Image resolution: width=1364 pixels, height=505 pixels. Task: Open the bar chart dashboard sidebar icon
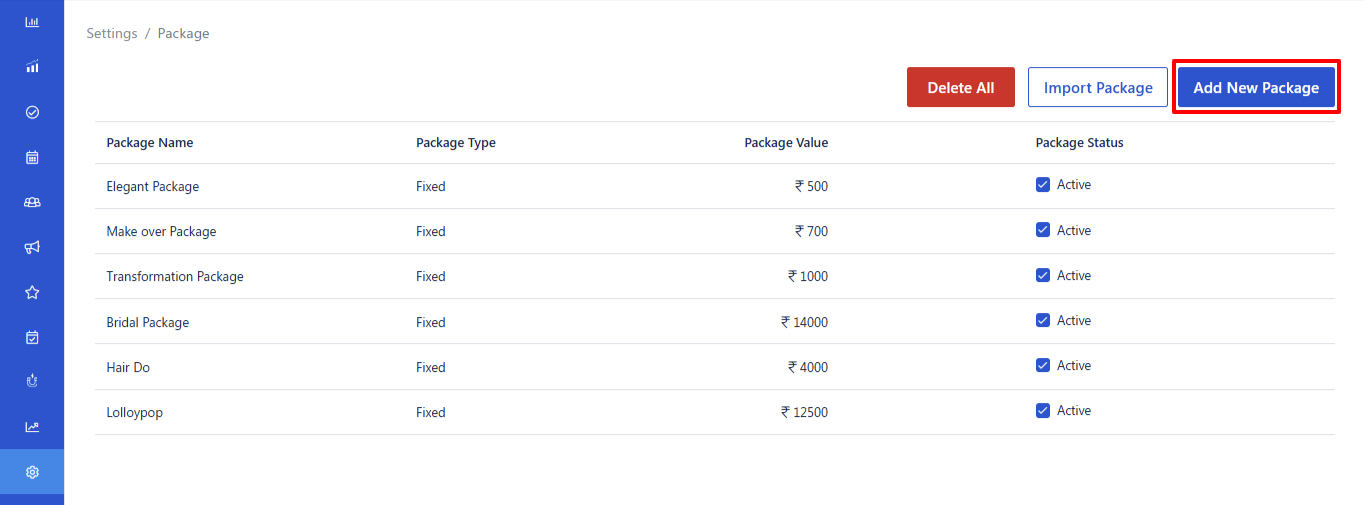[x=32, y=21]
